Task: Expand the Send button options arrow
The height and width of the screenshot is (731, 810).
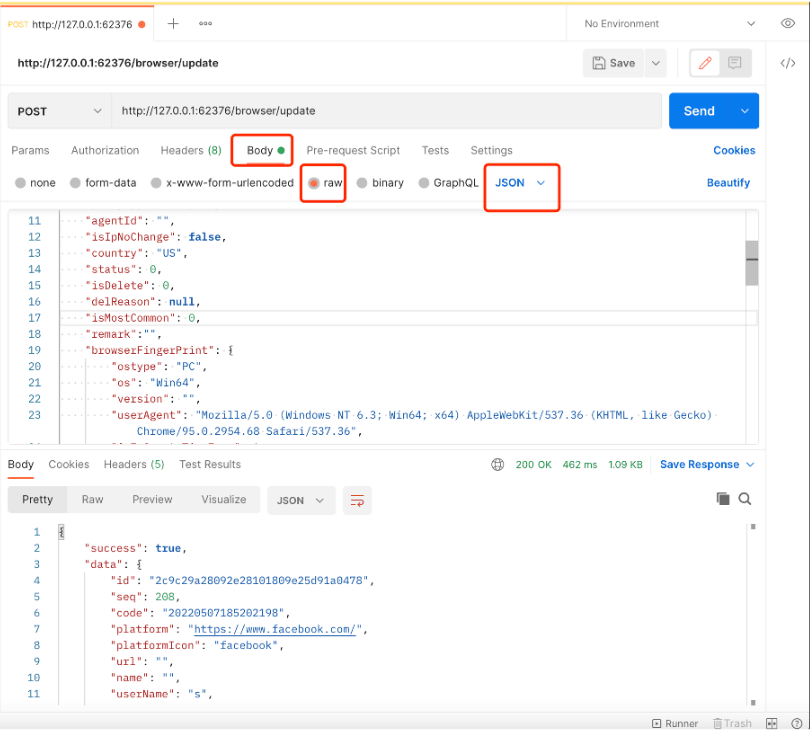Action: pos(745,111)
